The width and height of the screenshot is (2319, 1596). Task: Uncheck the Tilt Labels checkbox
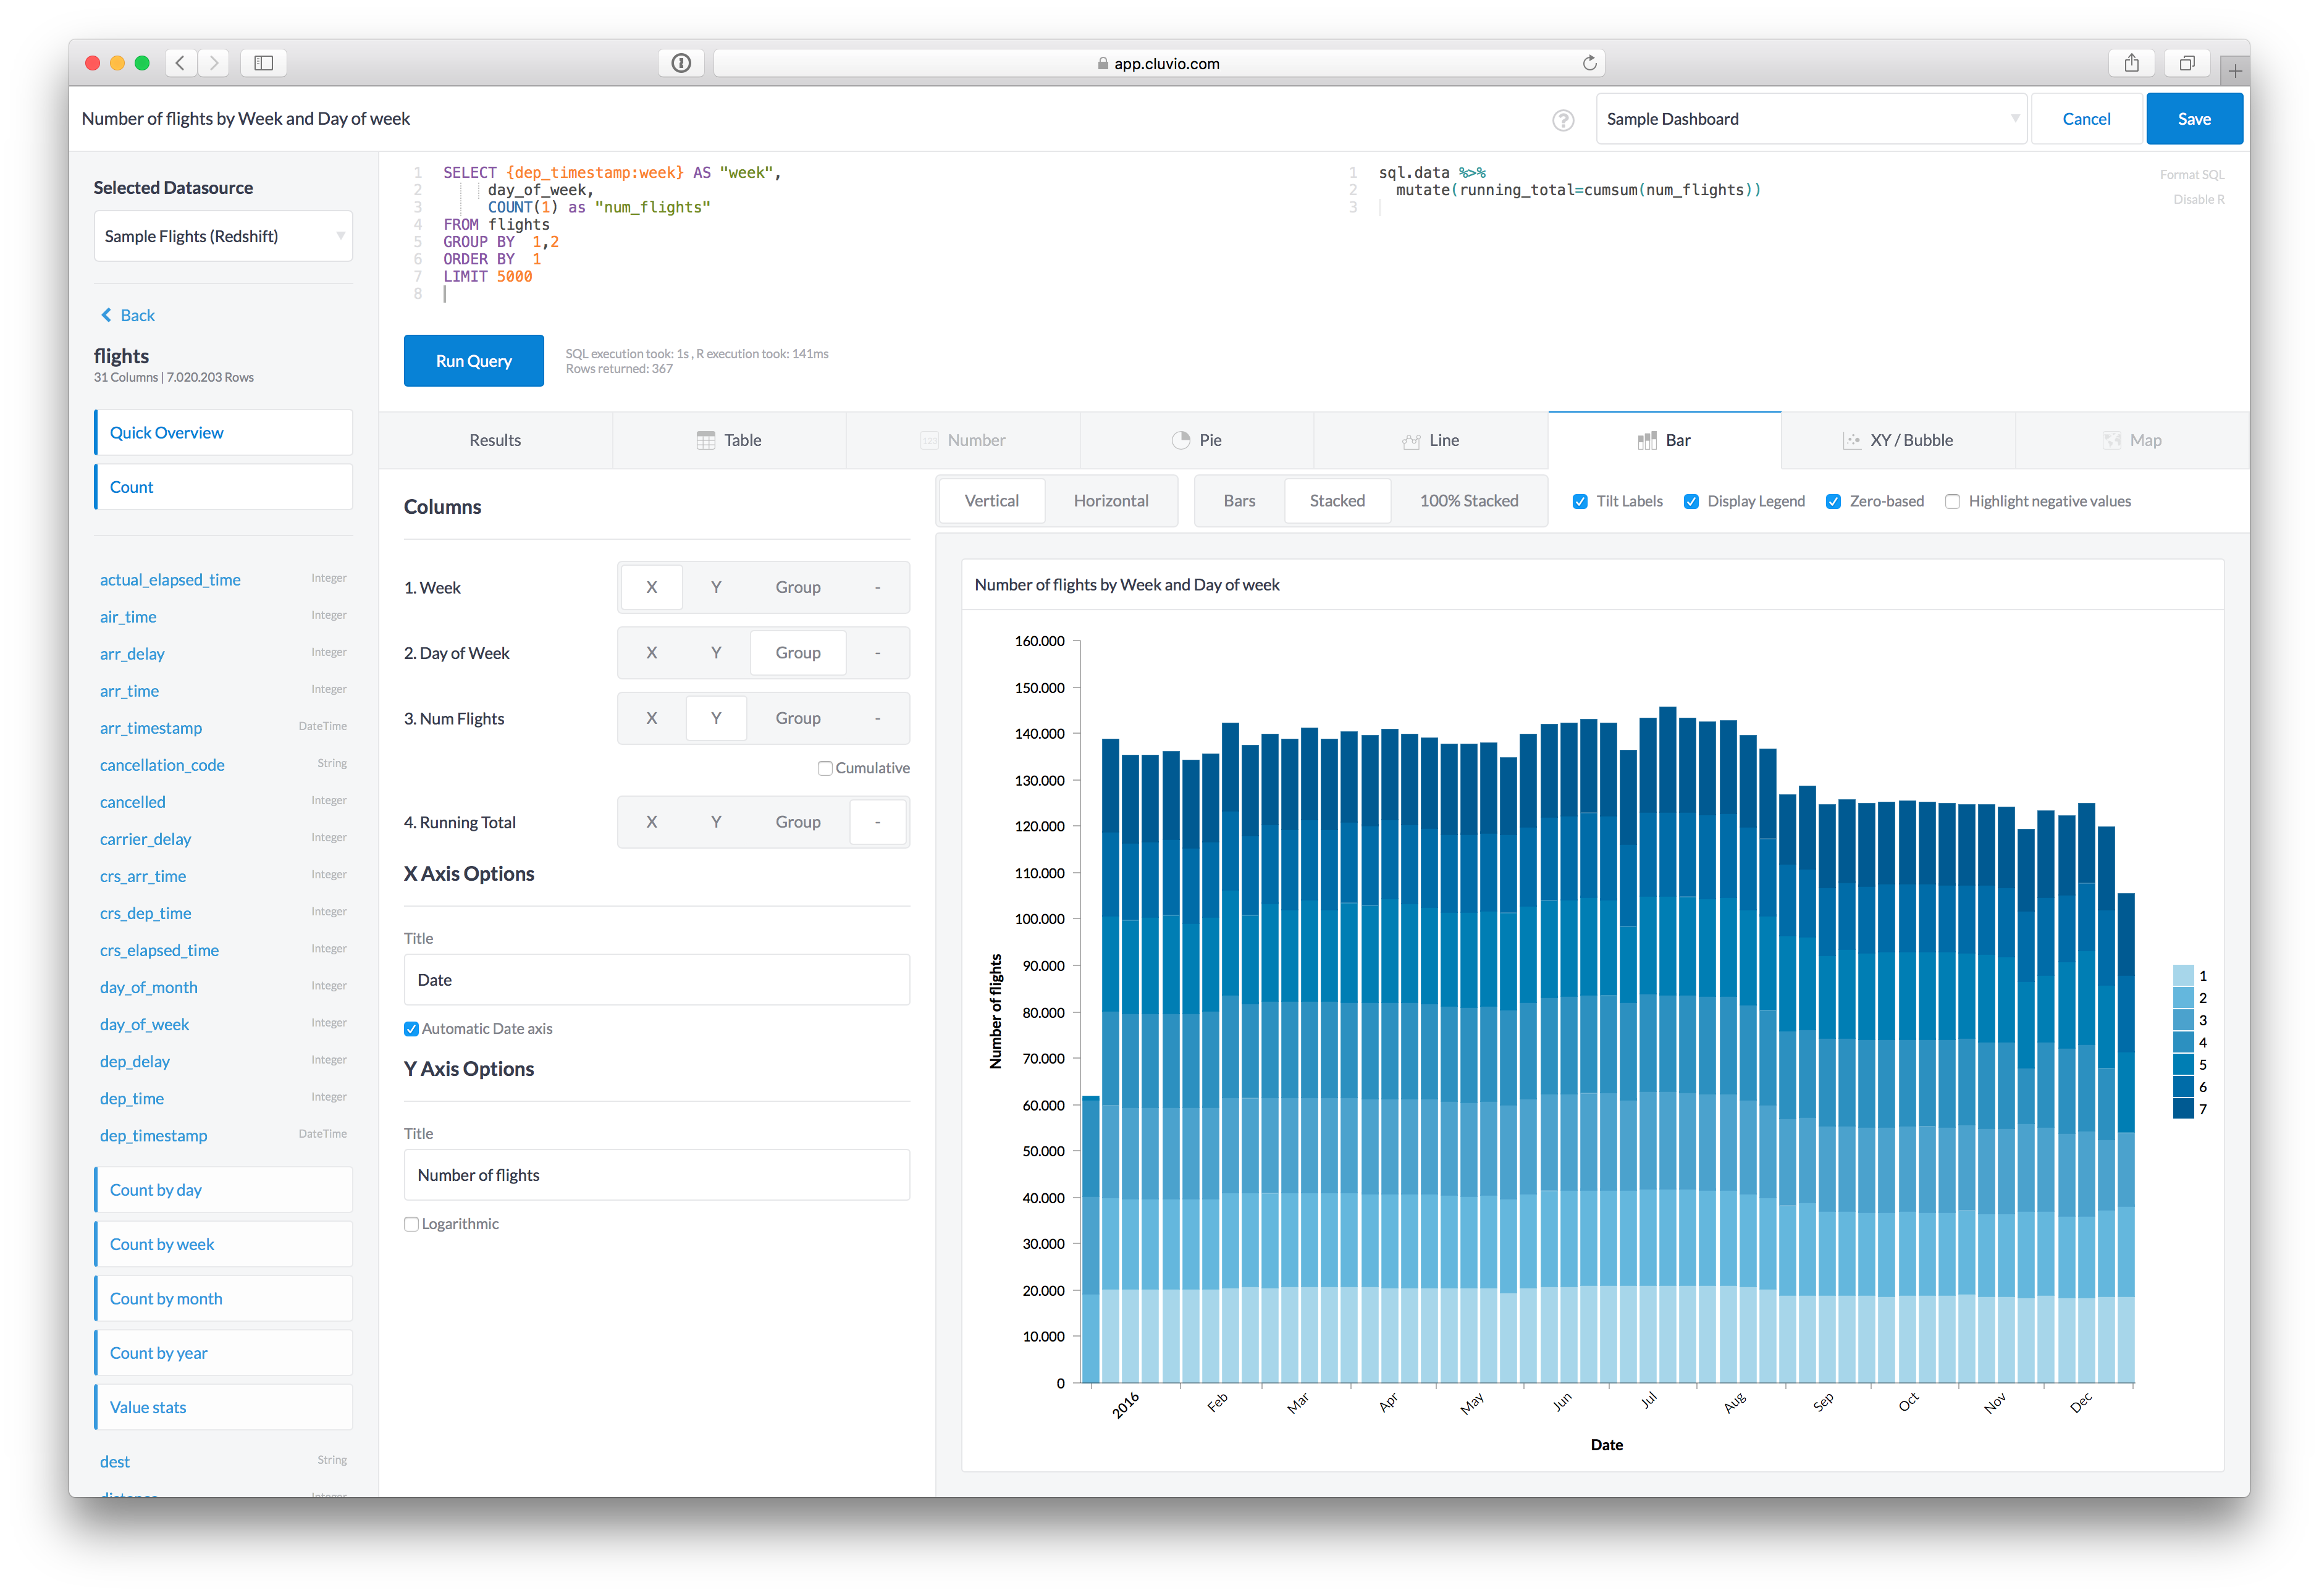tap(1580, 502)
